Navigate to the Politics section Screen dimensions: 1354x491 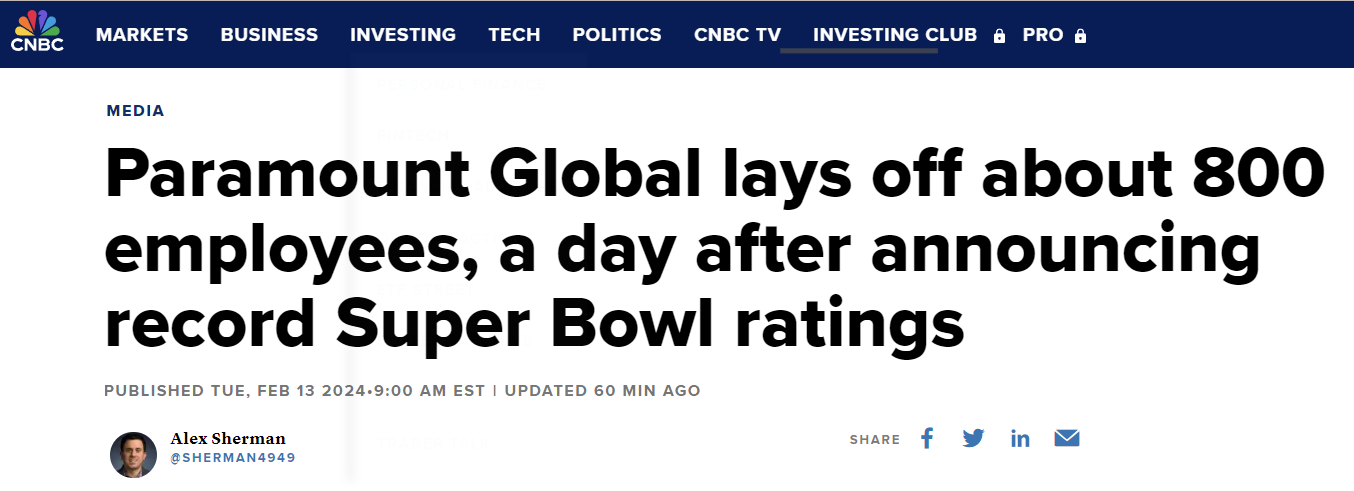point(617,35)
